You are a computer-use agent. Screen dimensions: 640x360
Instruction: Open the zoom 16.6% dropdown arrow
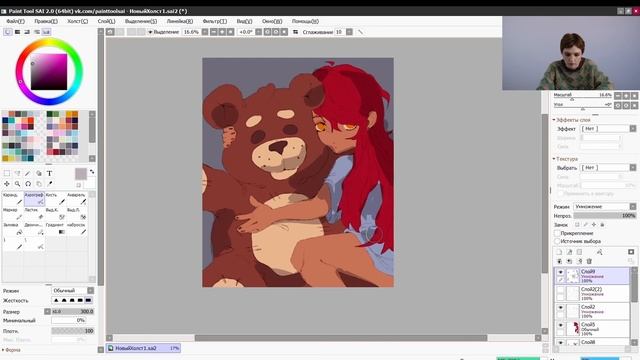(x=205, y=32)
